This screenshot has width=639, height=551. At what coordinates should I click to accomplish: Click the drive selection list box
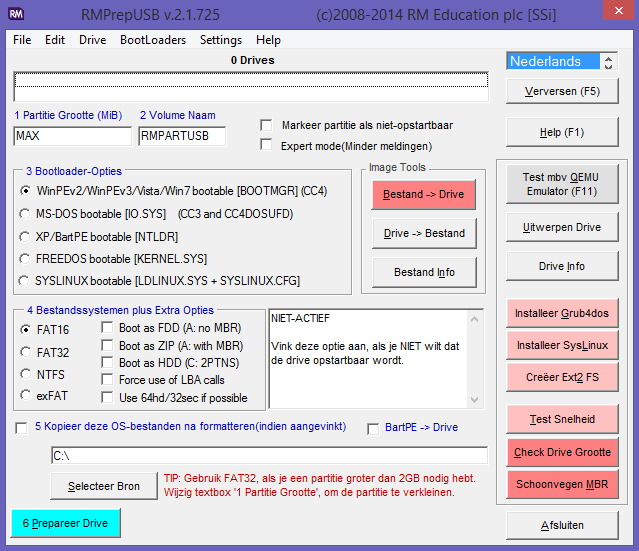251,87
